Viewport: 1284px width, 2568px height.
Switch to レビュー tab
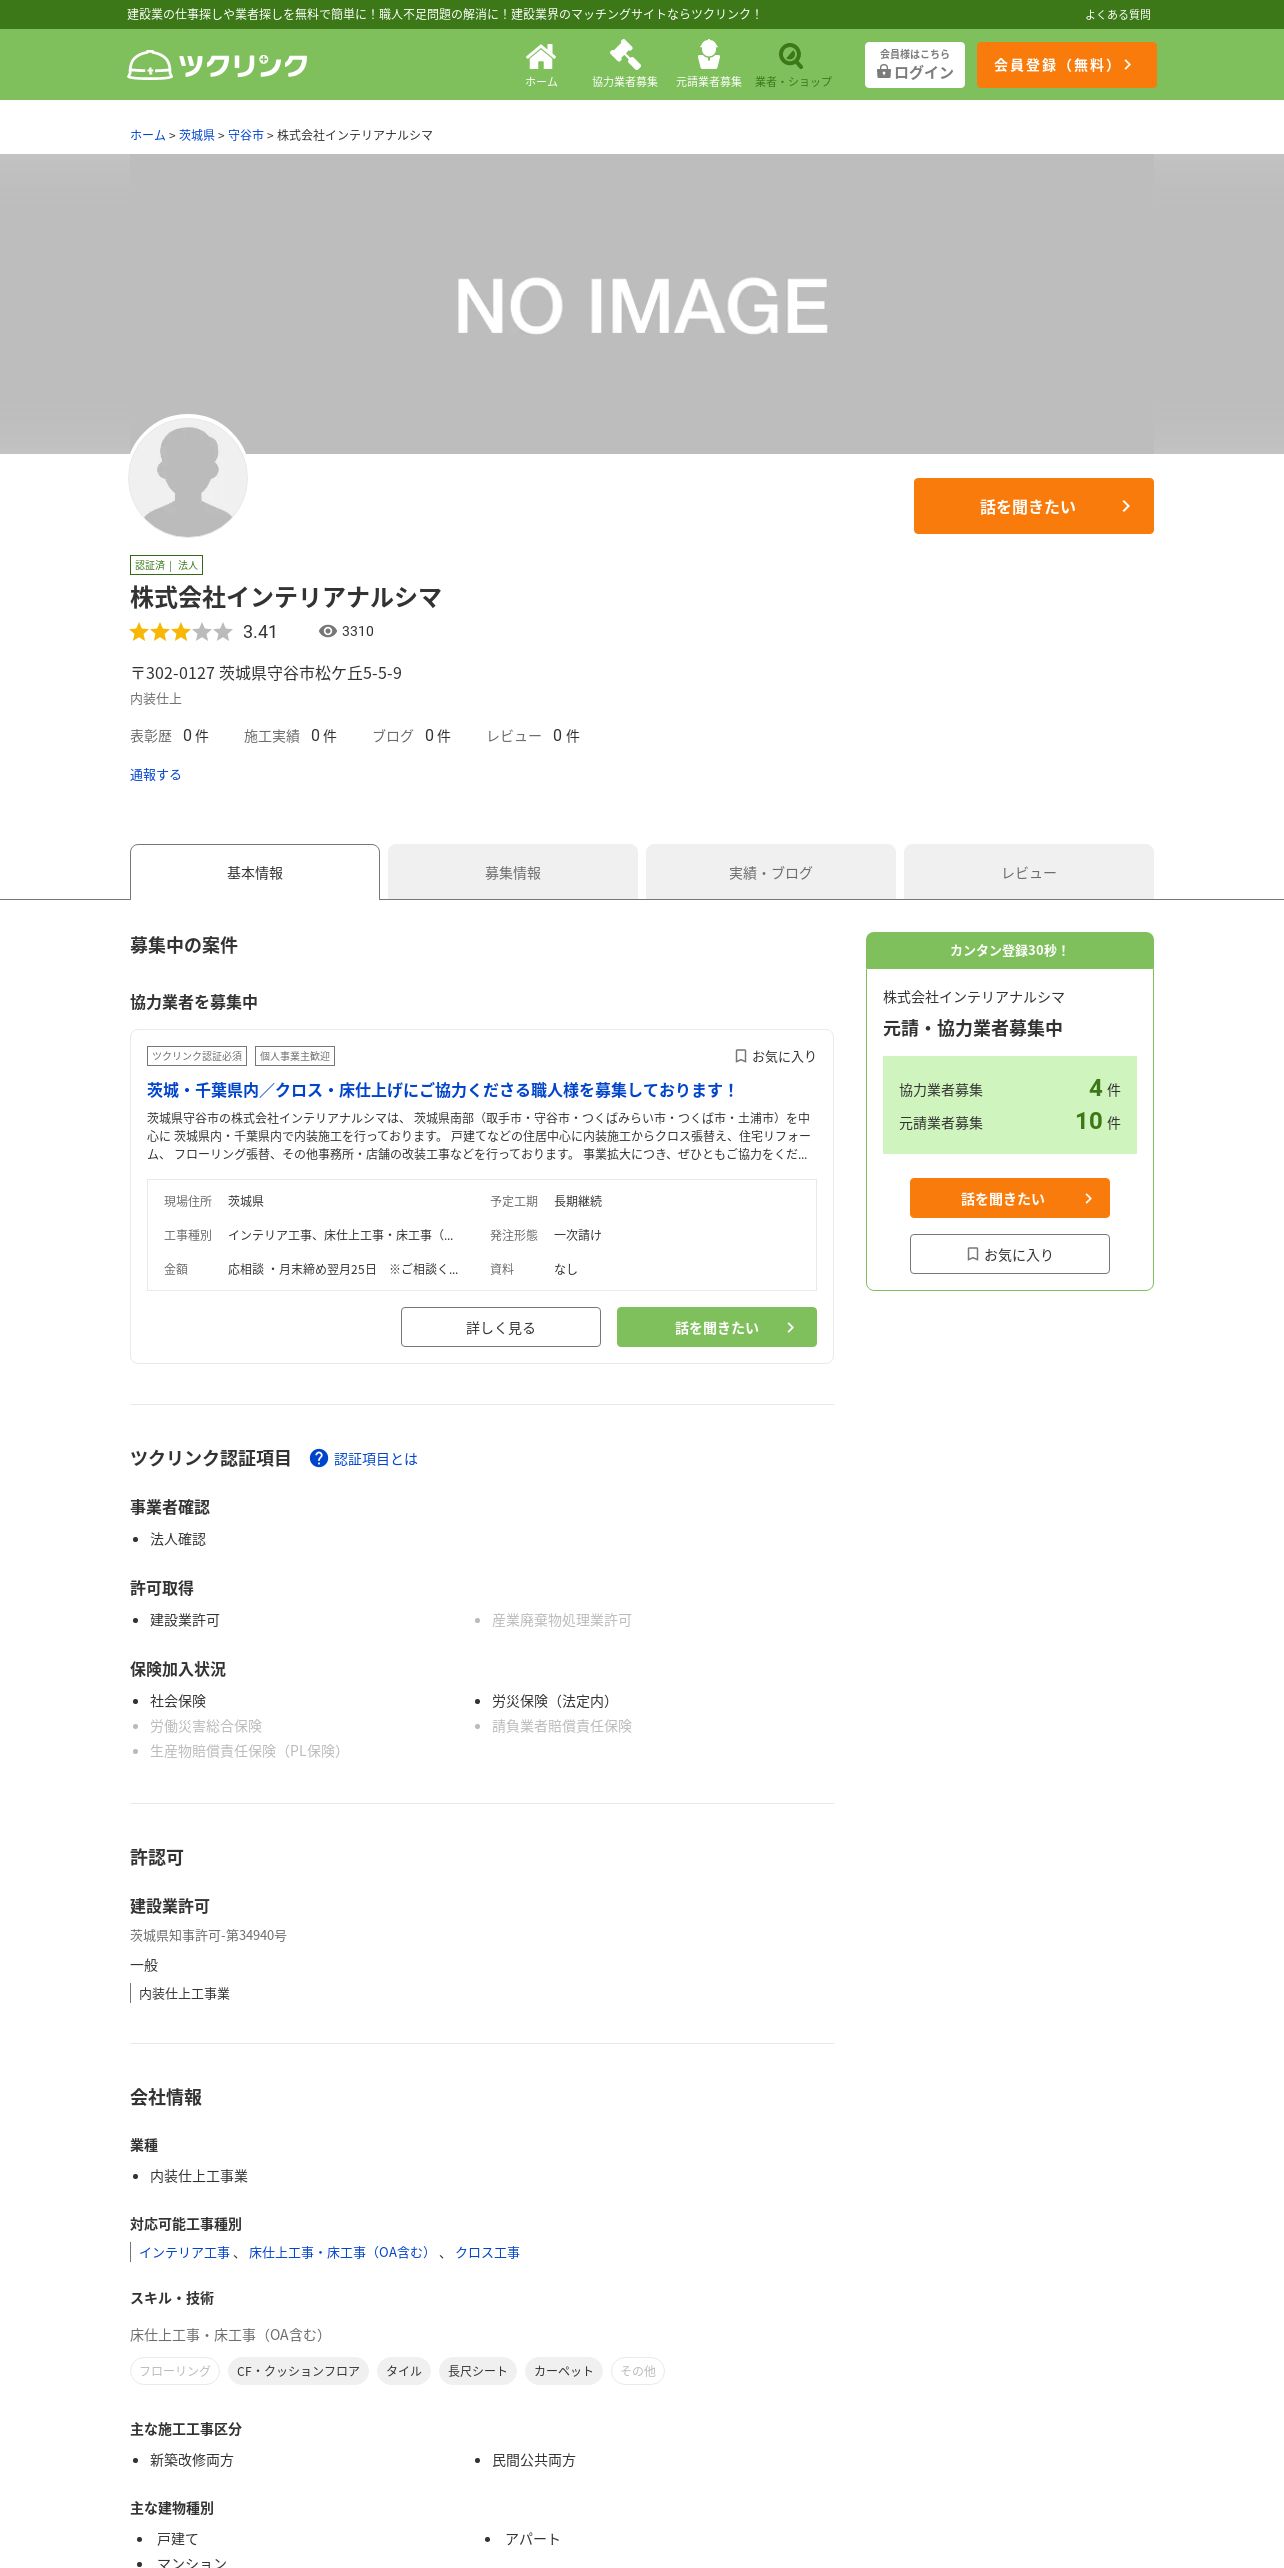[1029, 872]
